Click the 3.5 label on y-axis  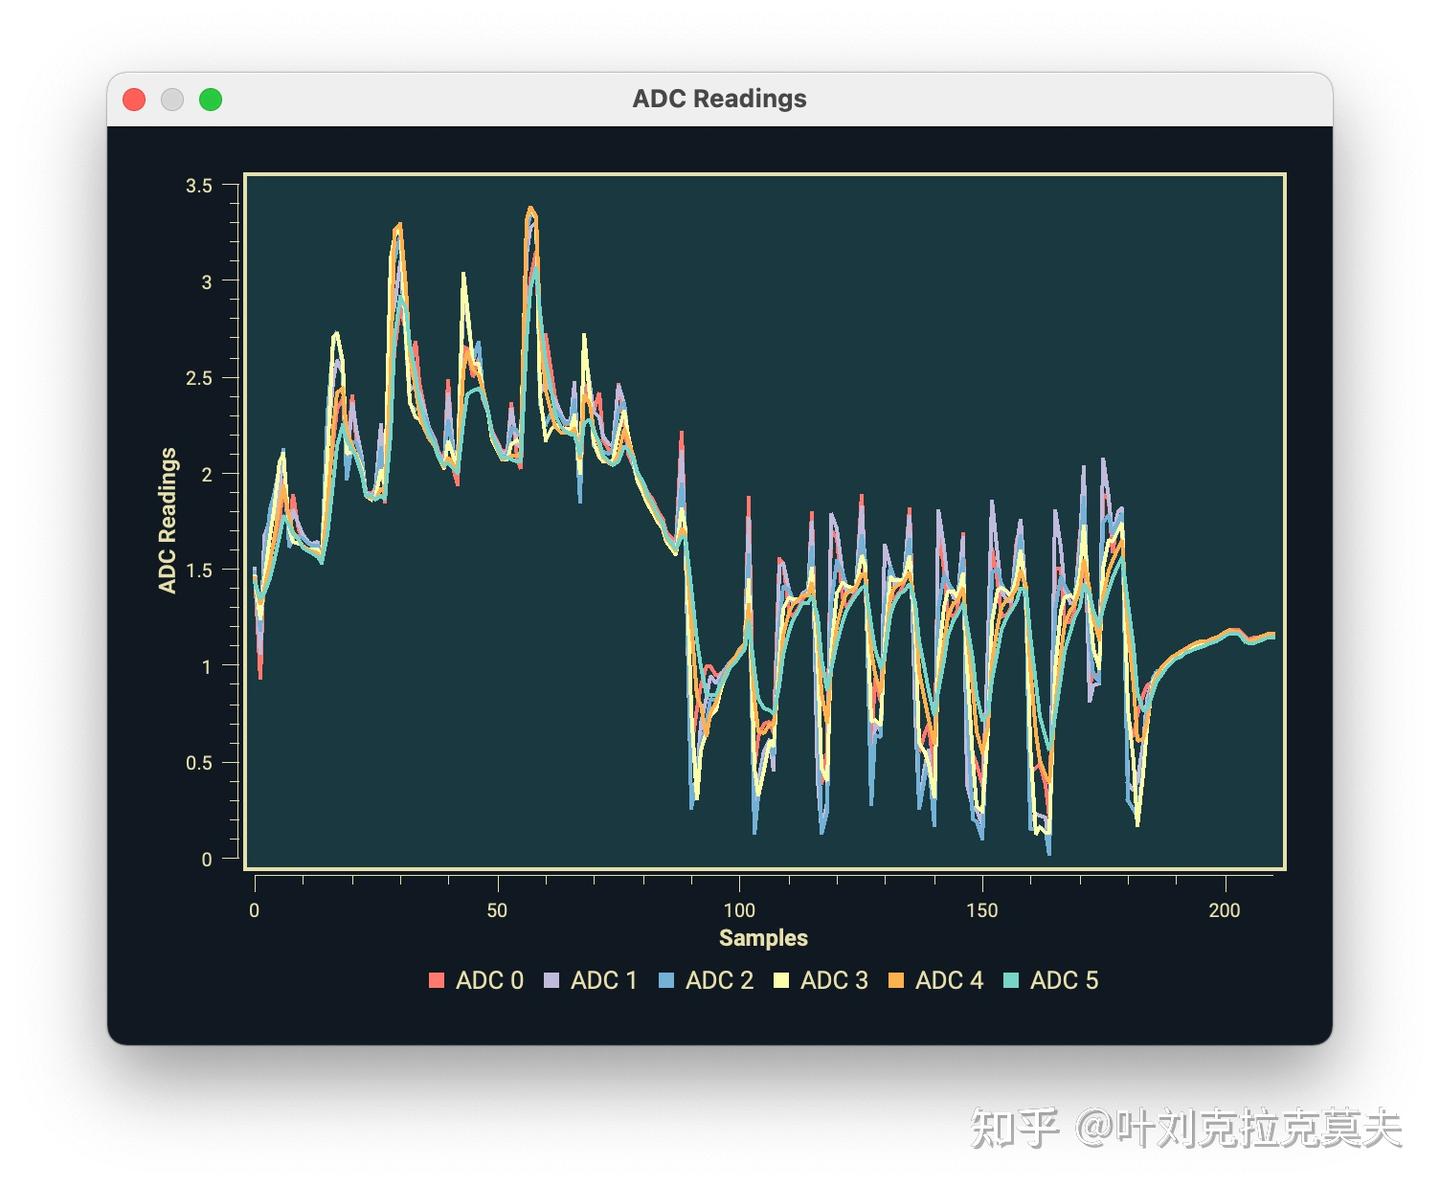(199, 185)
